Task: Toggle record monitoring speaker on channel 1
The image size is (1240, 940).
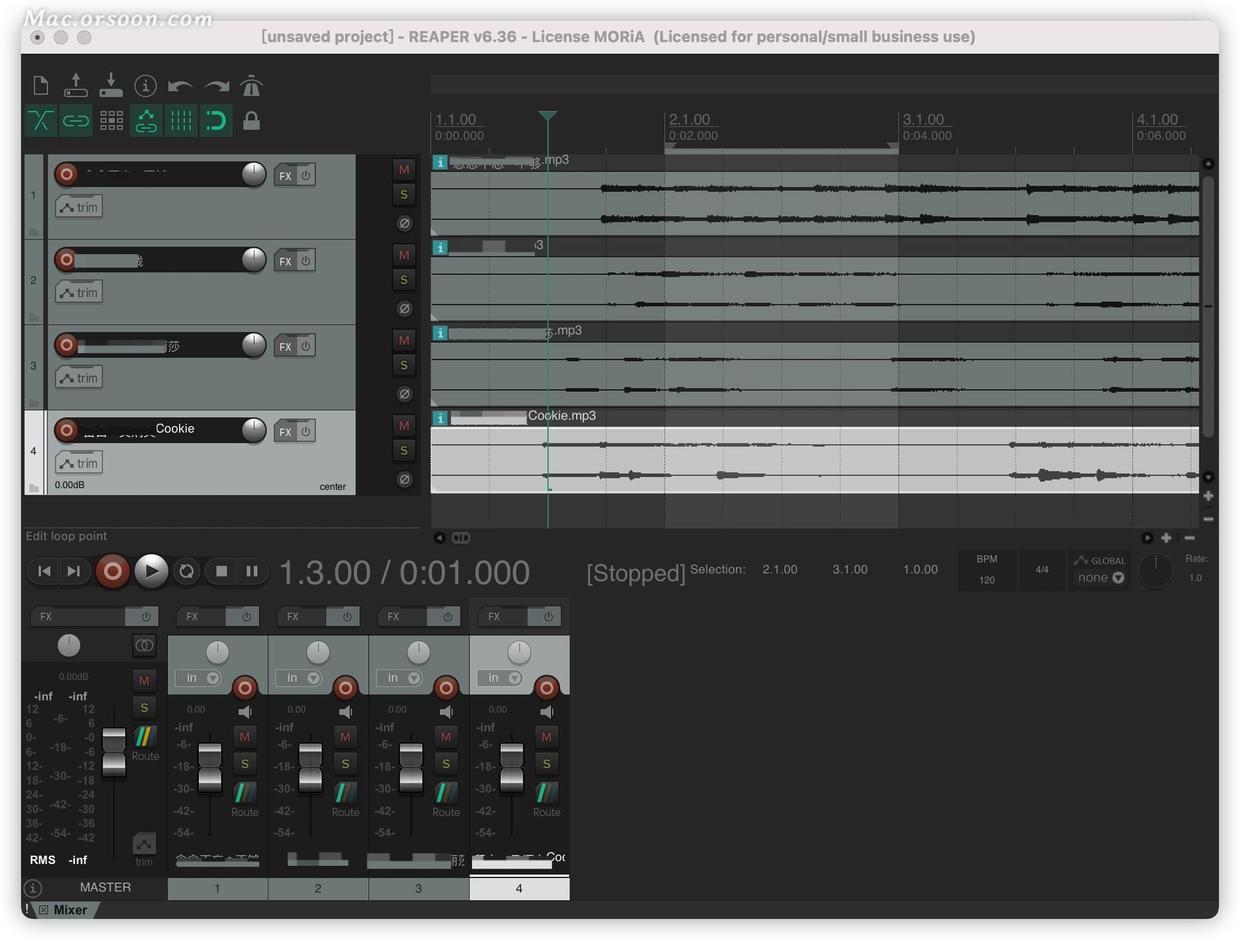Action: click(245, 712)
